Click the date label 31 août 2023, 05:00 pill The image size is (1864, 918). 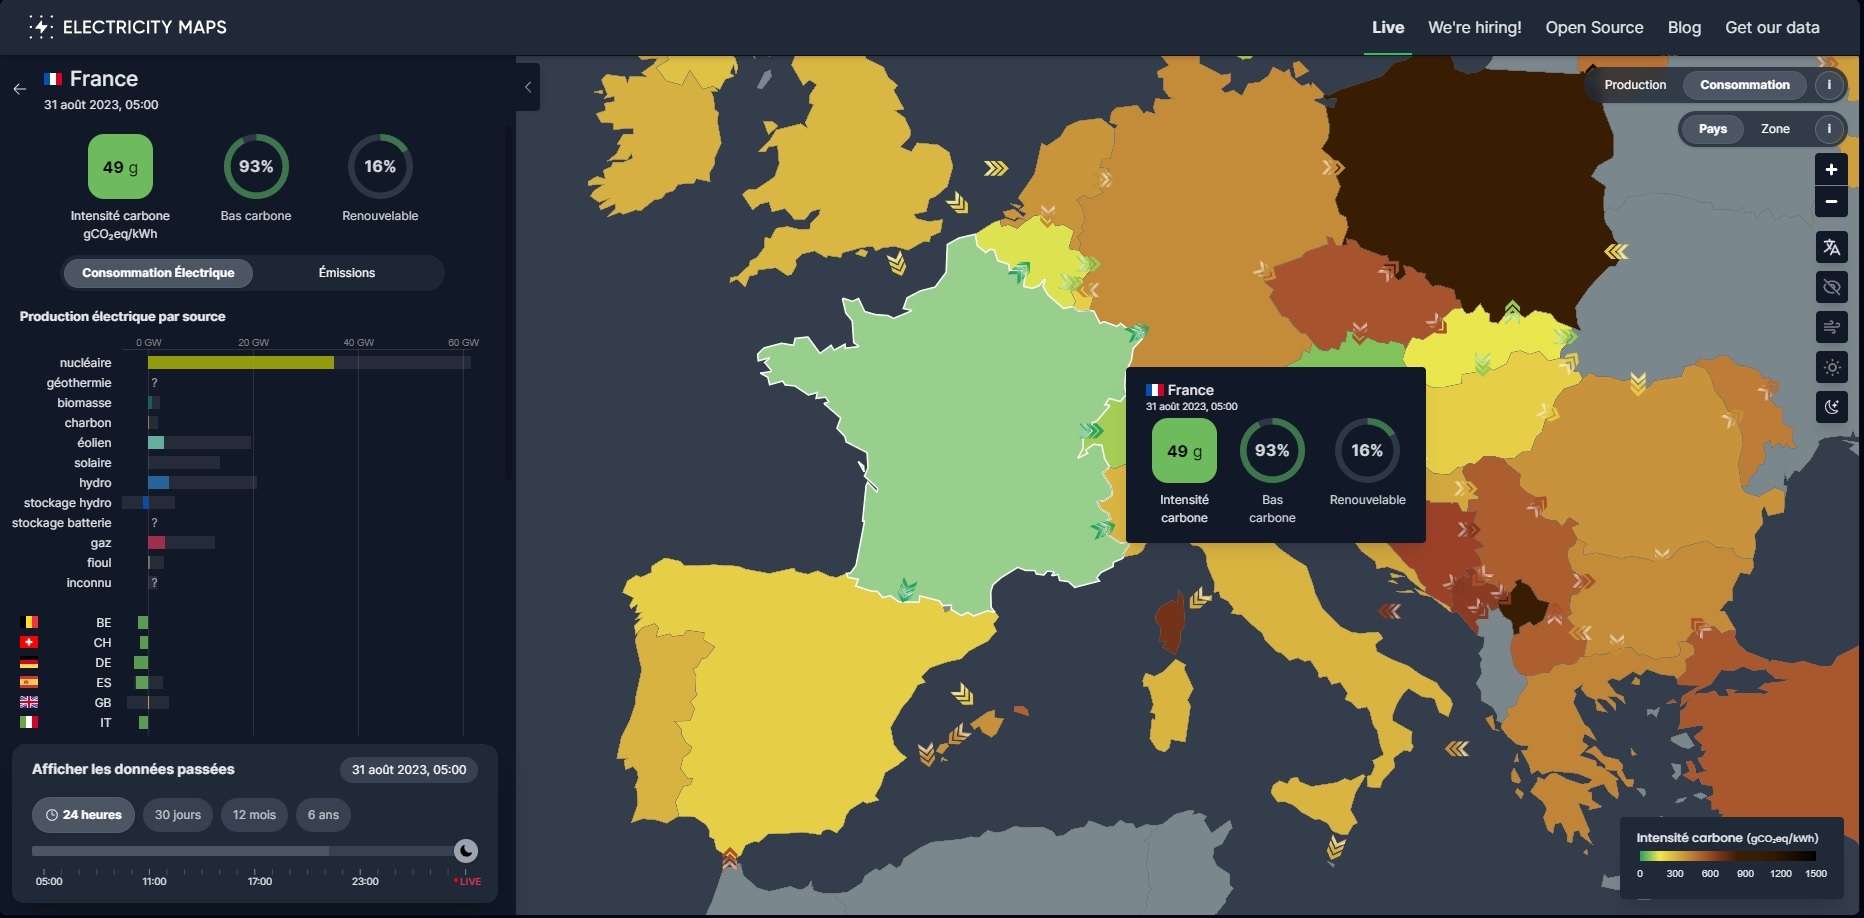[409, 770]
